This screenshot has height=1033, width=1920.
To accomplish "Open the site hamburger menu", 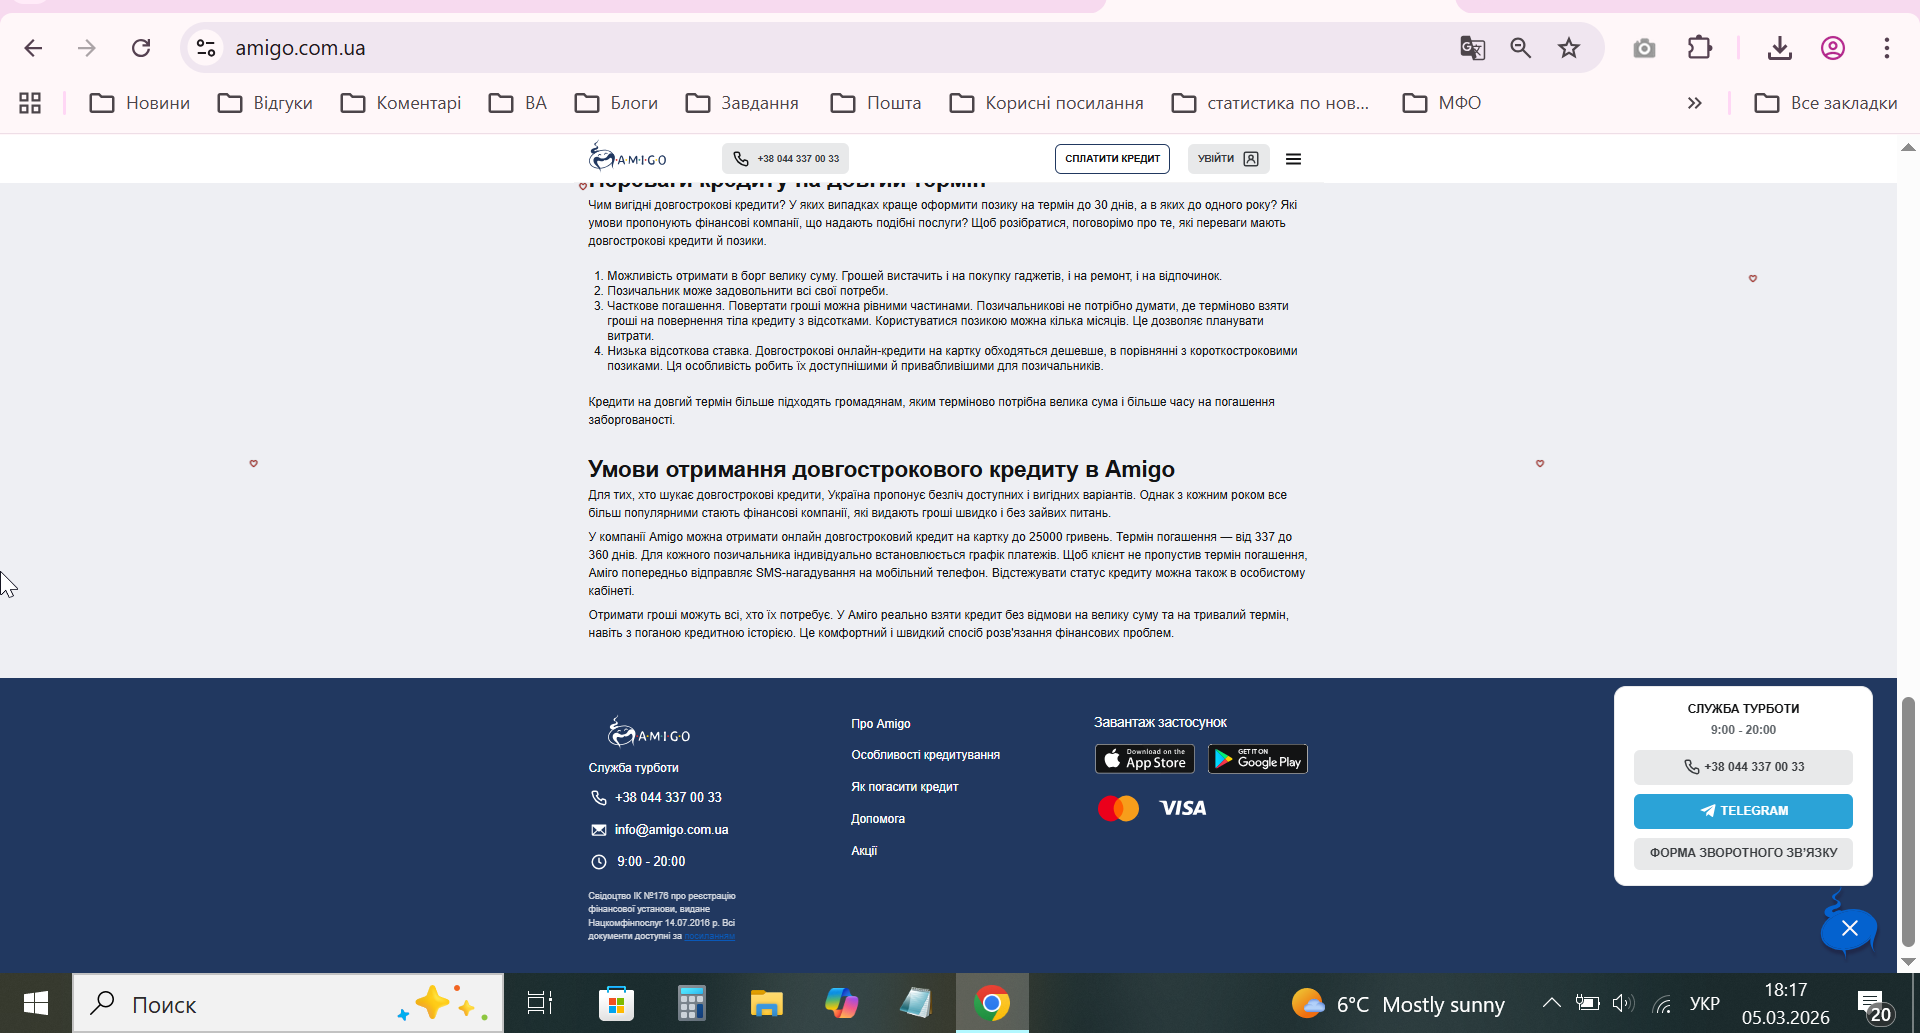I will click(x=1293, y=158).
